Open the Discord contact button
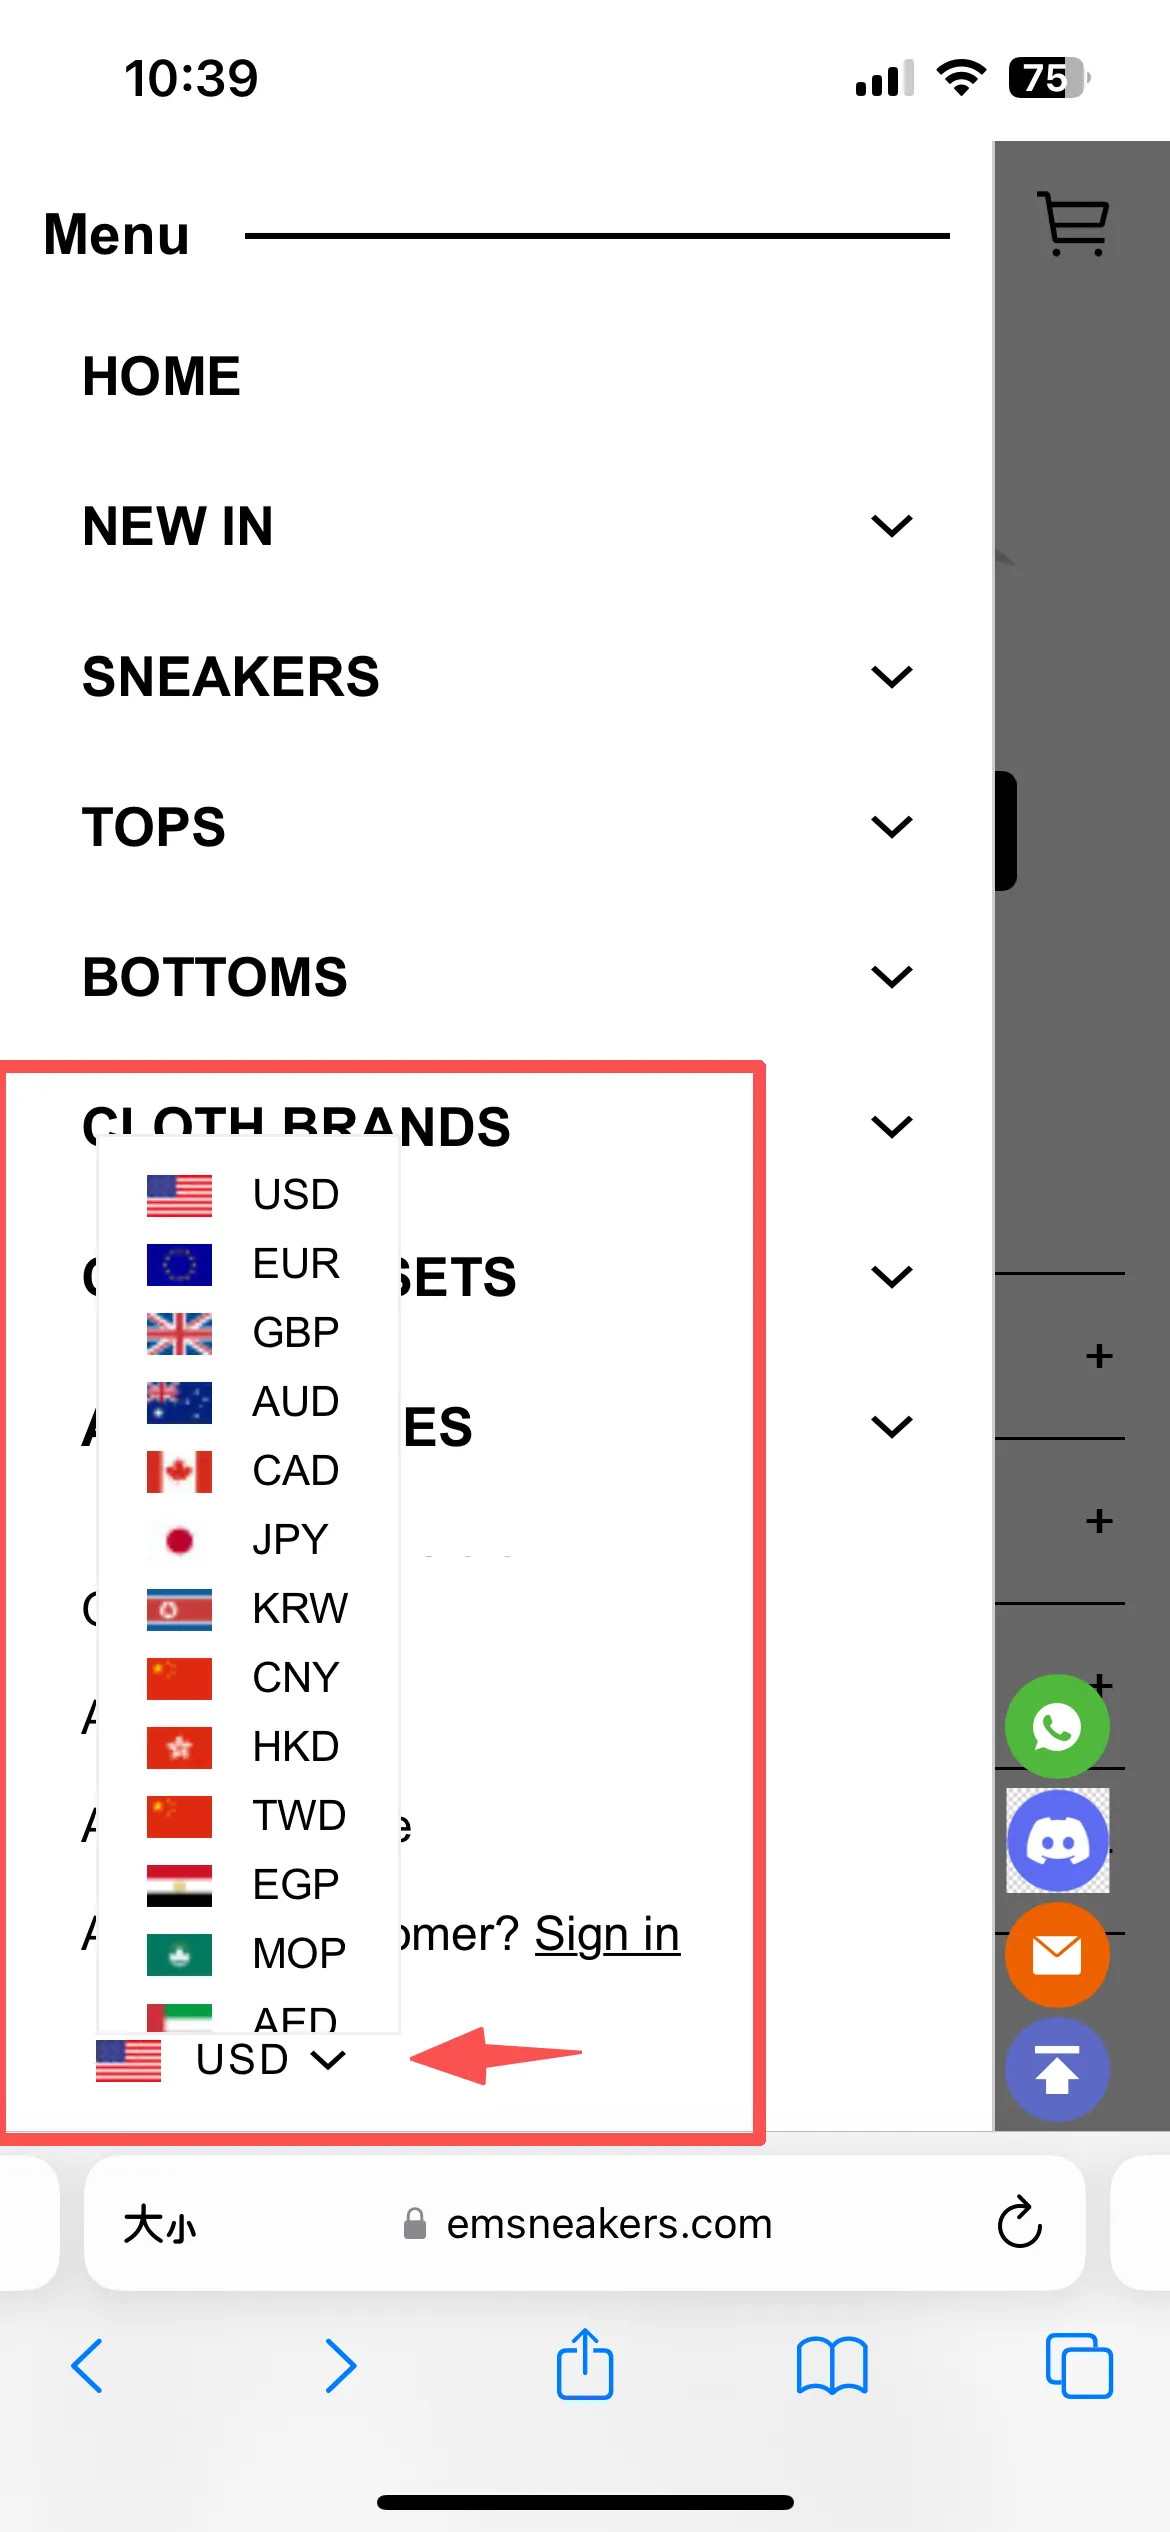This screenshot has height=2532, width=1170. coord(1057,1841)
